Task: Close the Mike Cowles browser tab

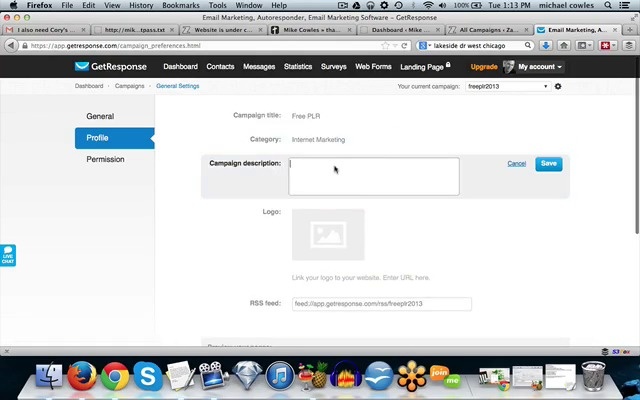Action: click(x=349, y=30)
